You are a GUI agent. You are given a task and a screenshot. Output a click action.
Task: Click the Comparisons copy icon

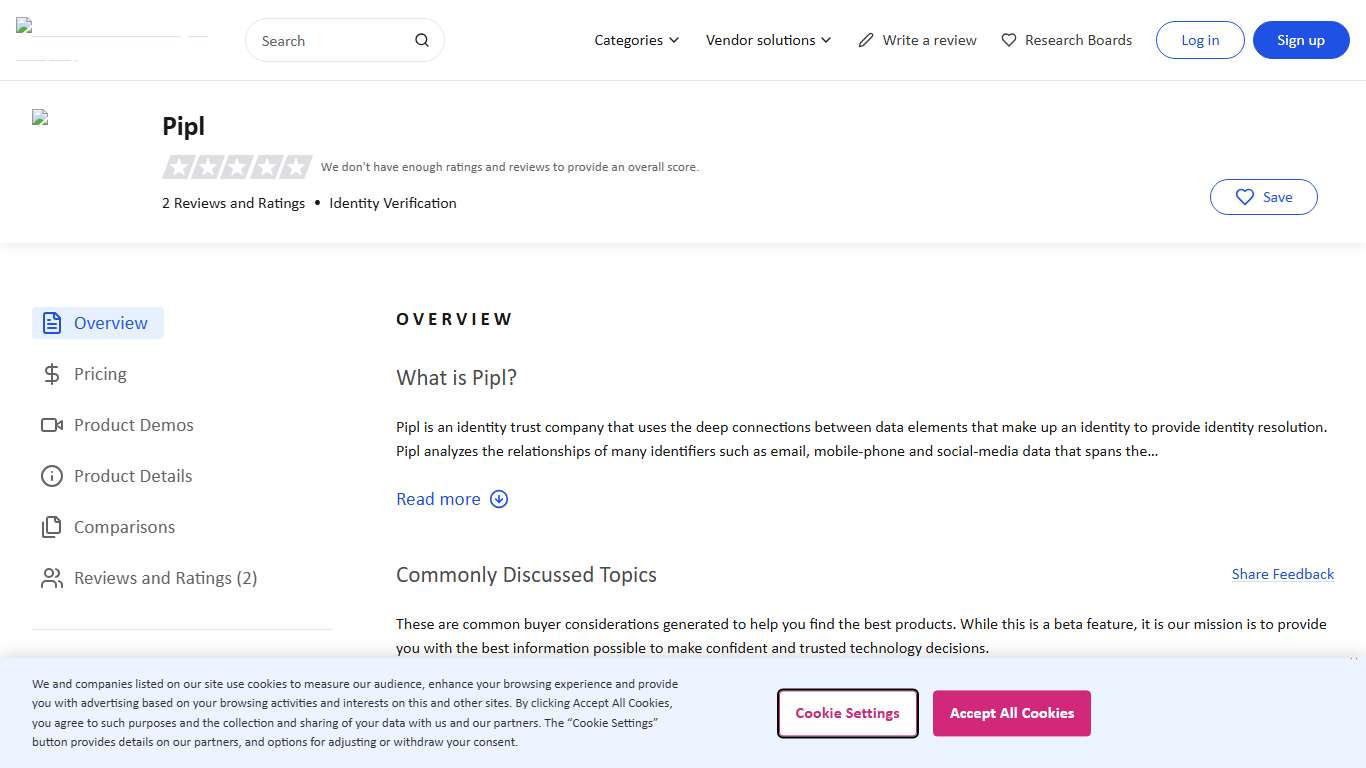pos(52,527)
